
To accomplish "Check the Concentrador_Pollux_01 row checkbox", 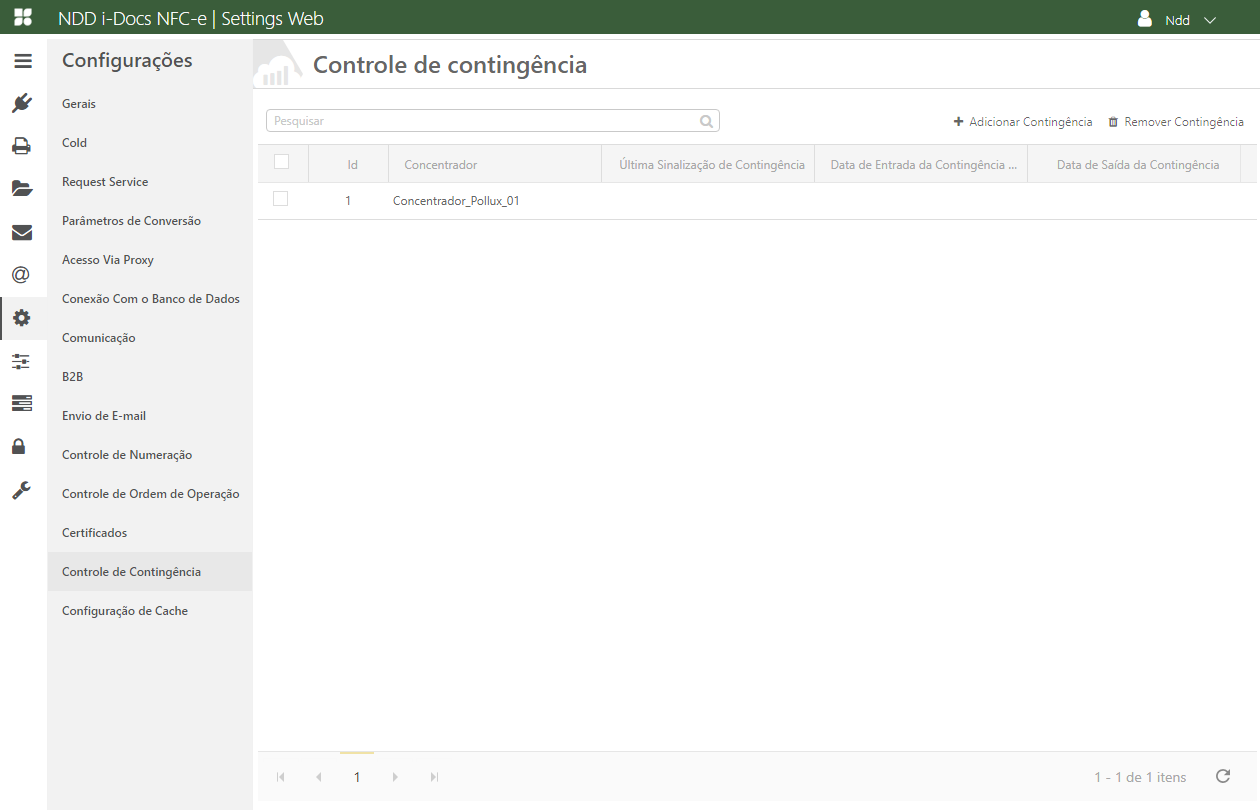I will pyautogui.click(x=280, y=199).
